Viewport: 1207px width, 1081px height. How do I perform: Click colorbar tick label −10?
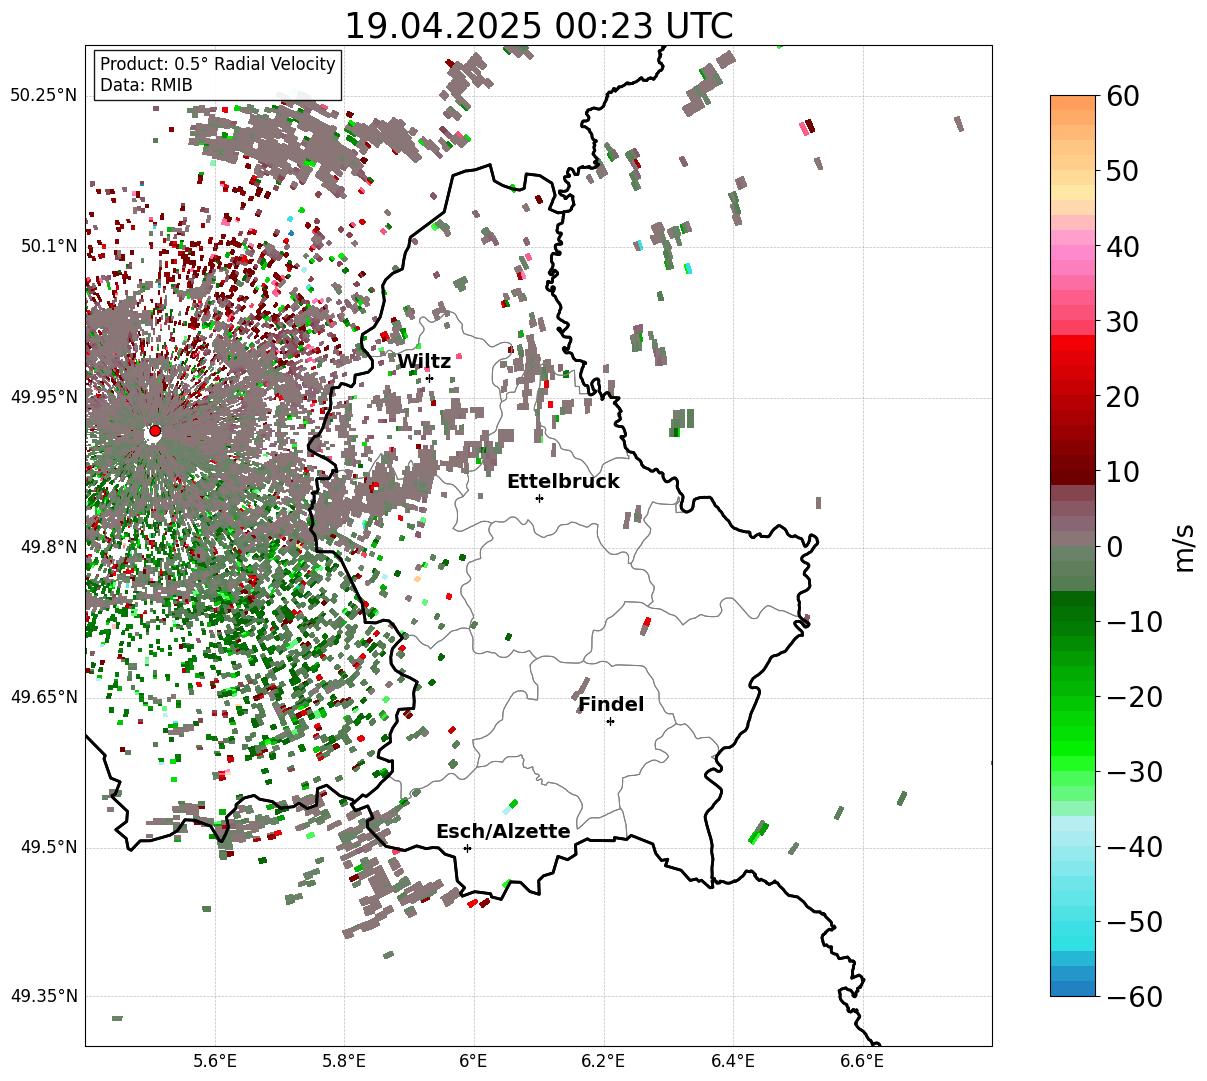click(x=1136, y=622)
